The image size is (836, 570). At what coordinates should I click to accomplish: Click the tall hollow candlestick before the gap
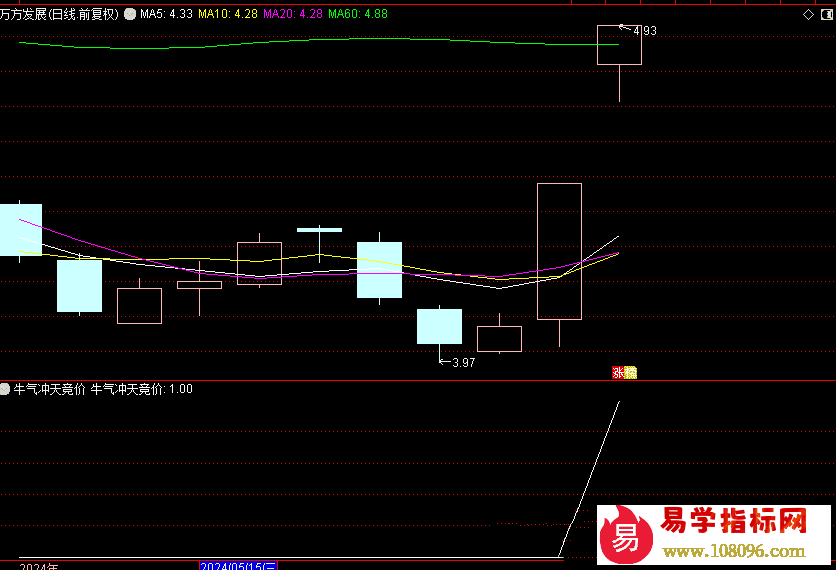coord(559,251)
